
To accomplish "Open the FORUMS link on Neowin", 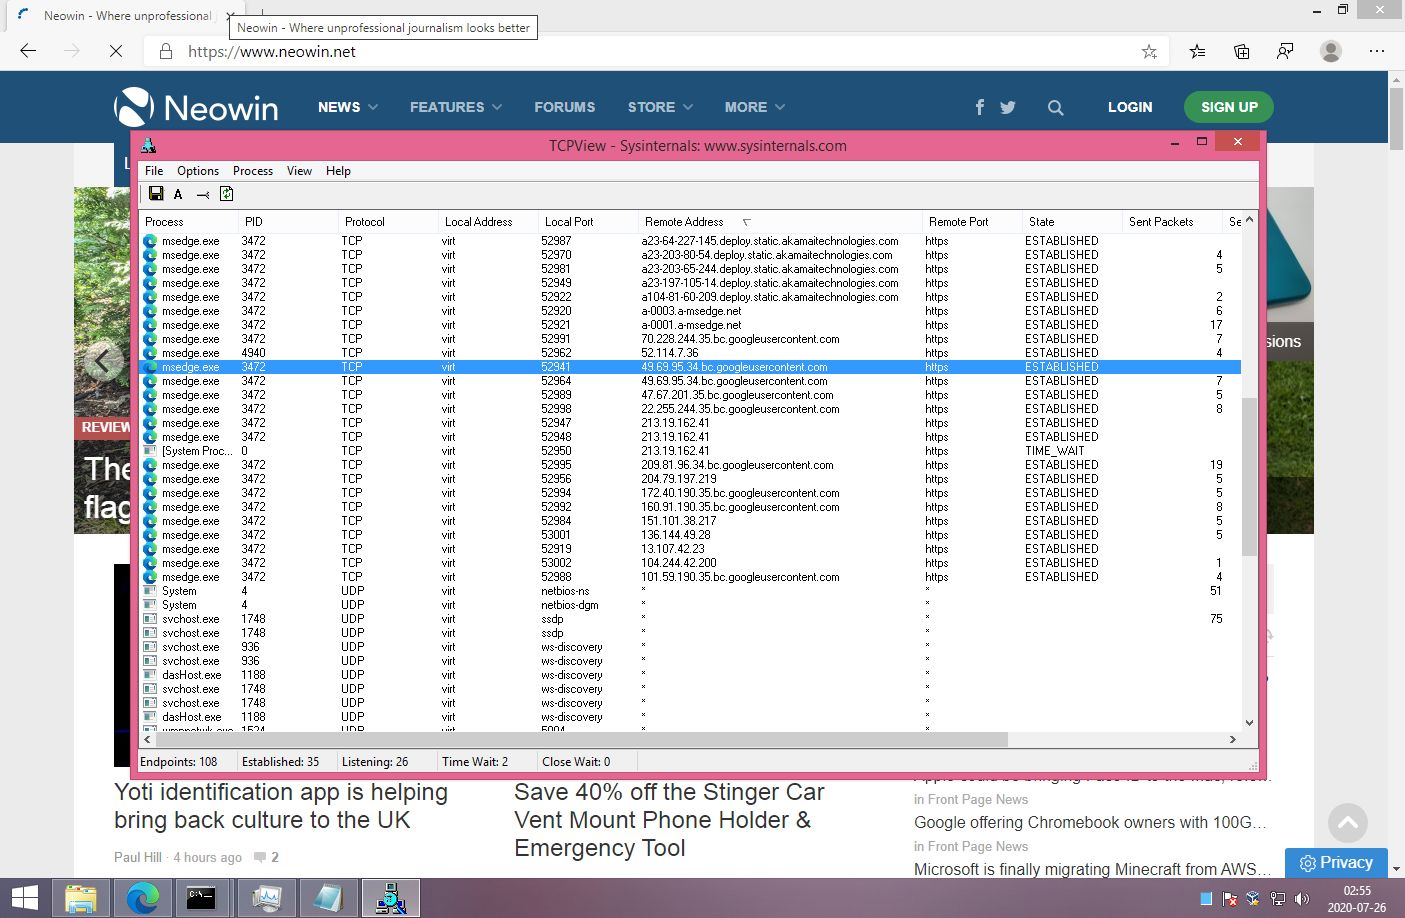I will pyautogui.click(x=564, y=107).
